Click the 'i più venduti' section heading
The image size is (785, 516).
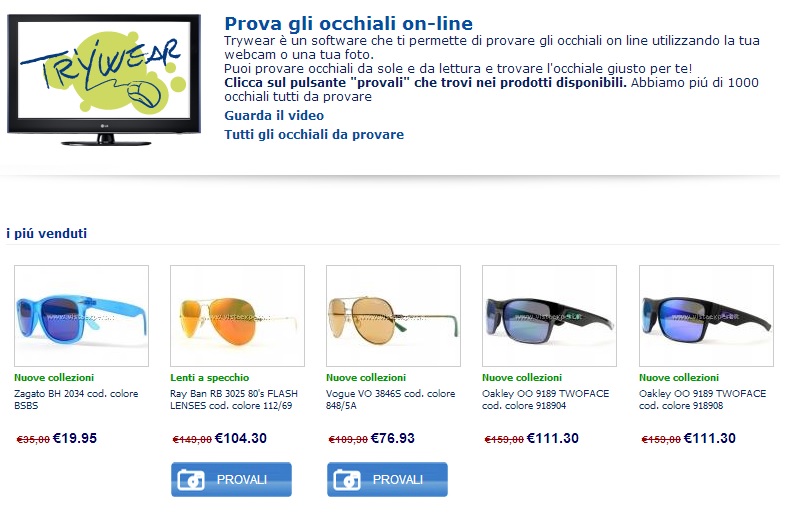pos(47,234)
